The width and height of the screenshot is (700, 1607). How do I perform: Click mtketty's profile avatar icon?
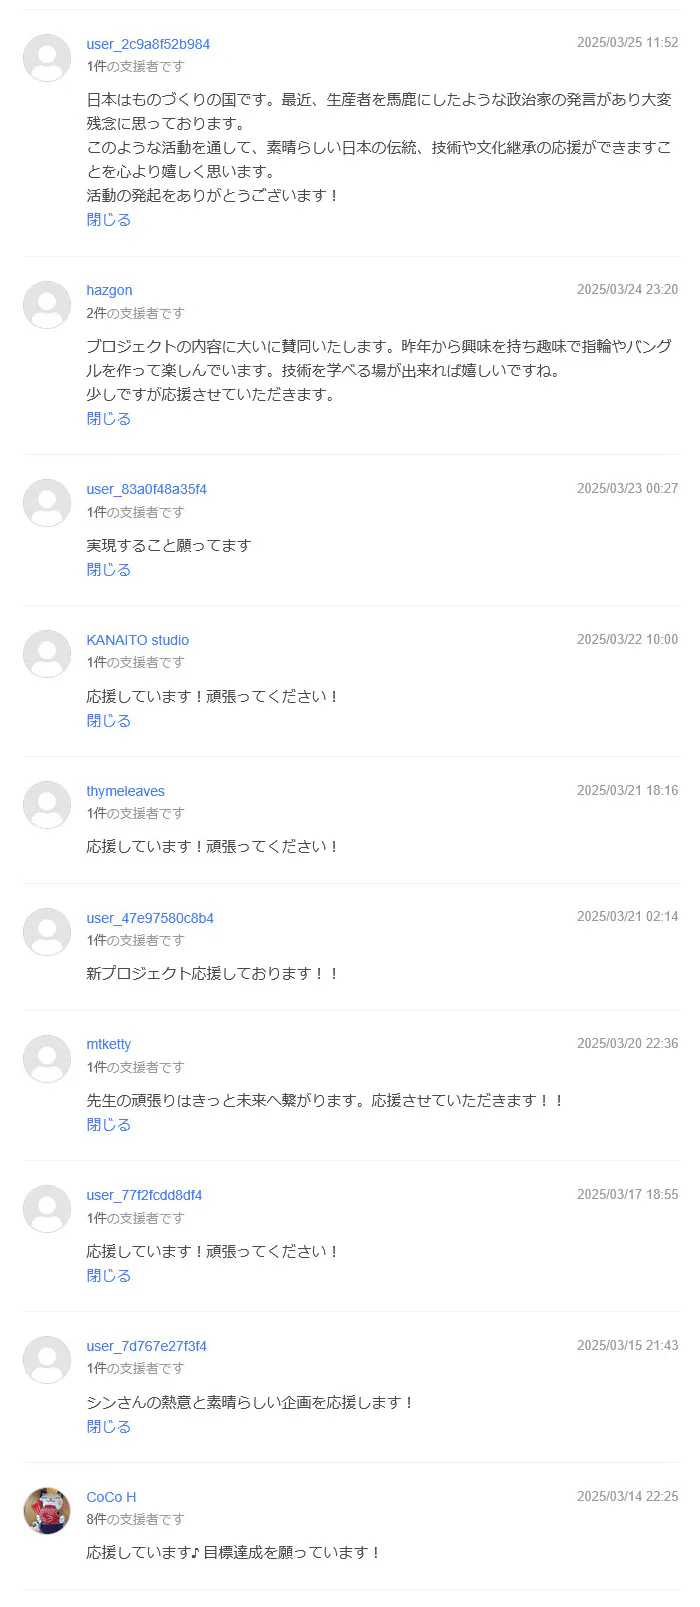(x=47, y=1058)
